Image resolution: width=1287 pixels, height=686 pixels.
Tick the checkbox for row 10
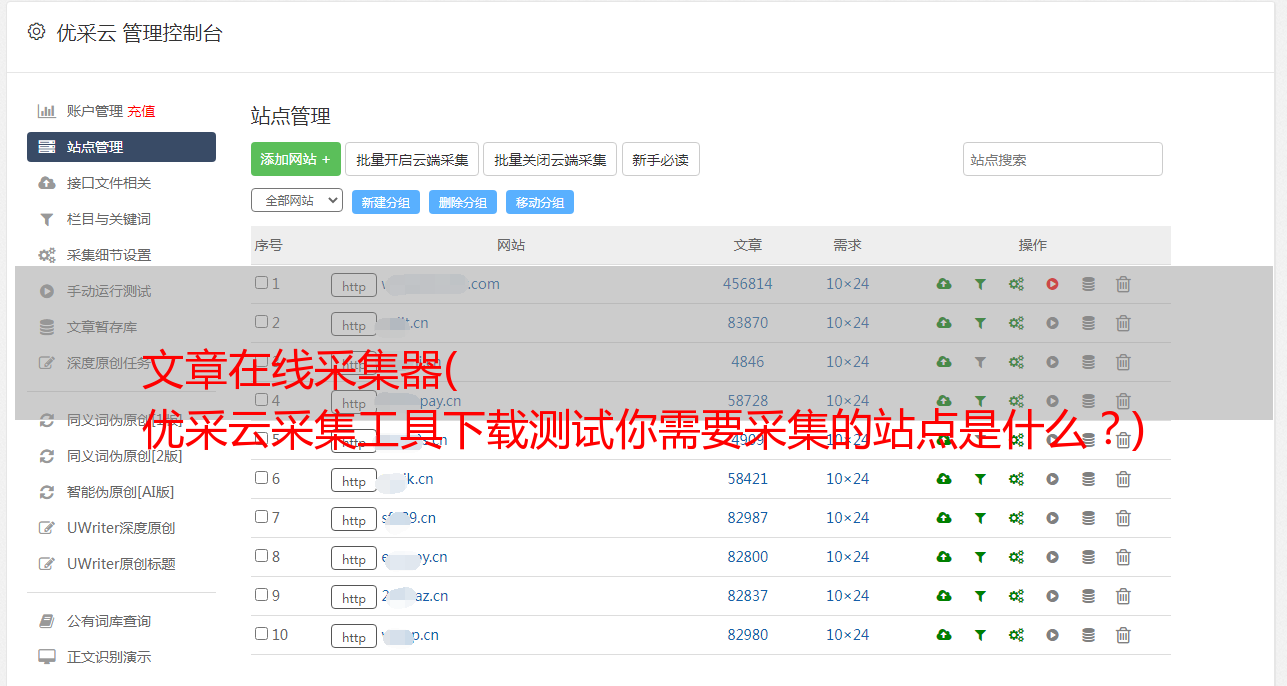pos(261,634)
